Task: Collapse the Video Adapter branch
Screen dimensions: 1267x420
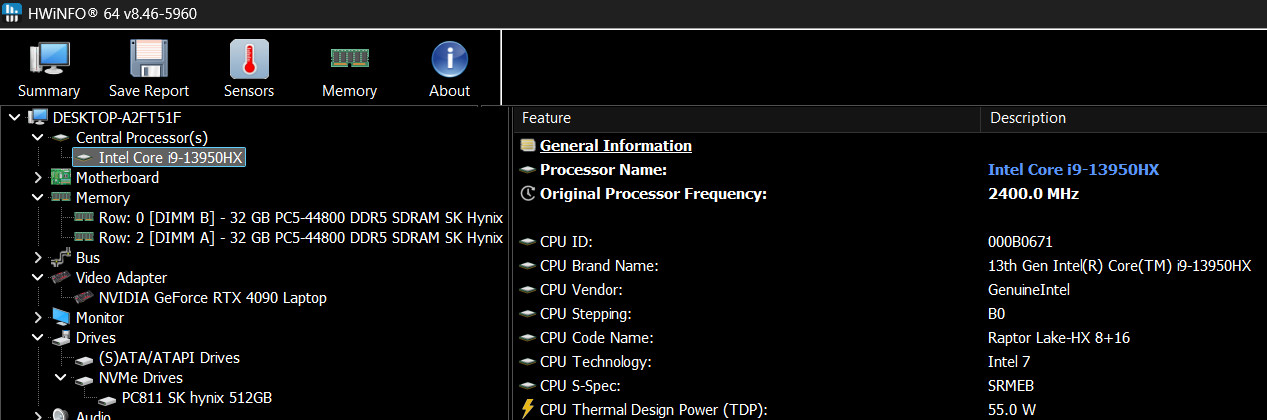Action: click(x=38, y=277)
